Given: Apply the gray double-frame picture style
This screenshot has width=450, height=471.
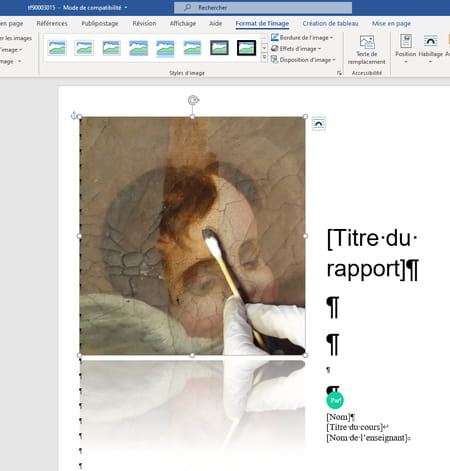Looking at the screenshot, I should (x=219, y=48).
